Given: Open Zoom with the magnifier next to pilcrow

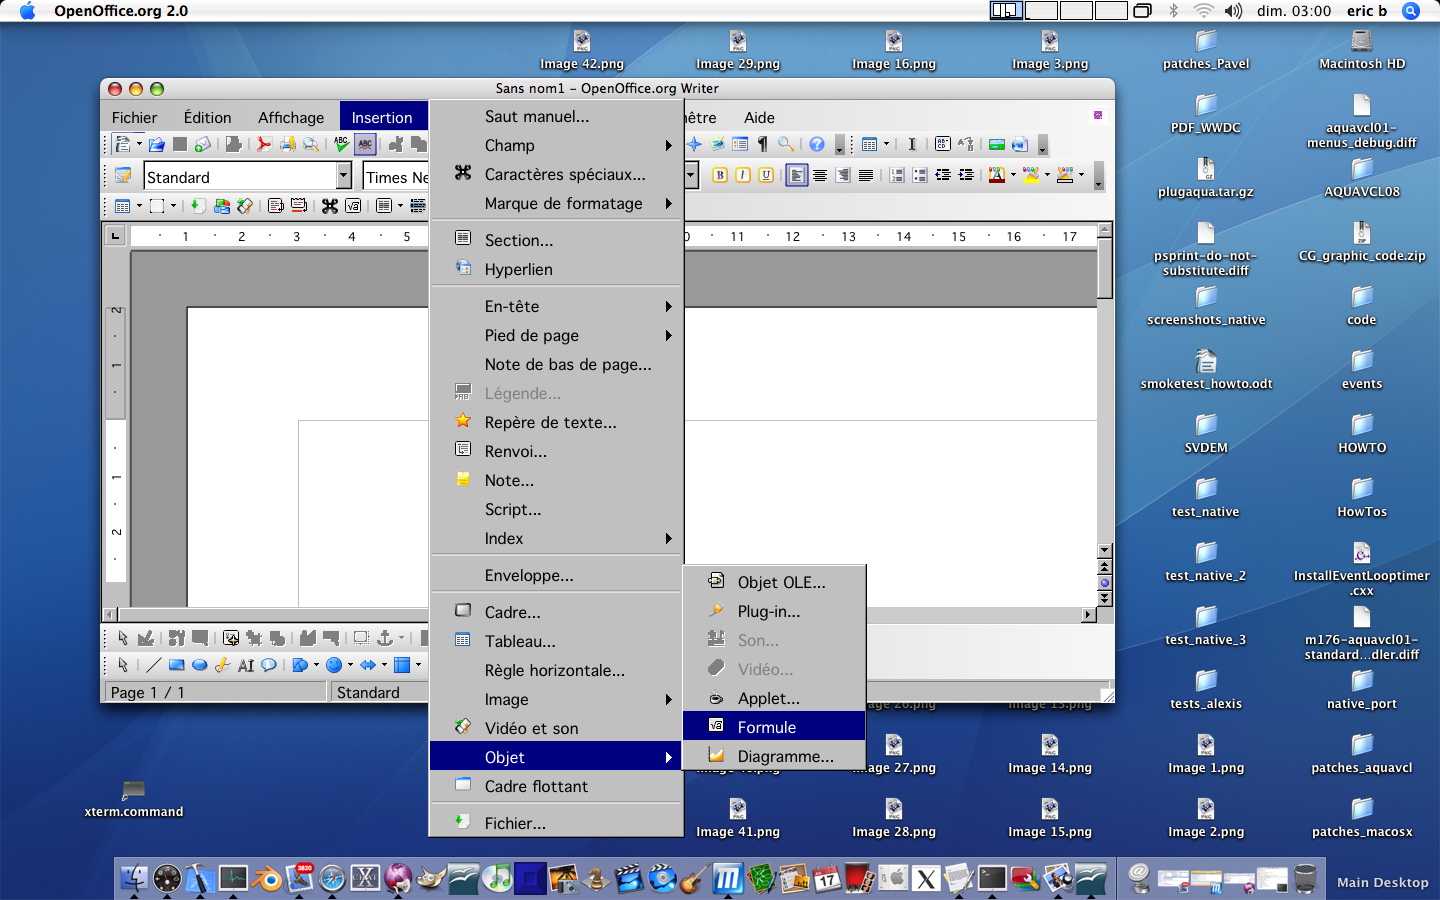Looking at the screenshot, I should pos(786,143).
